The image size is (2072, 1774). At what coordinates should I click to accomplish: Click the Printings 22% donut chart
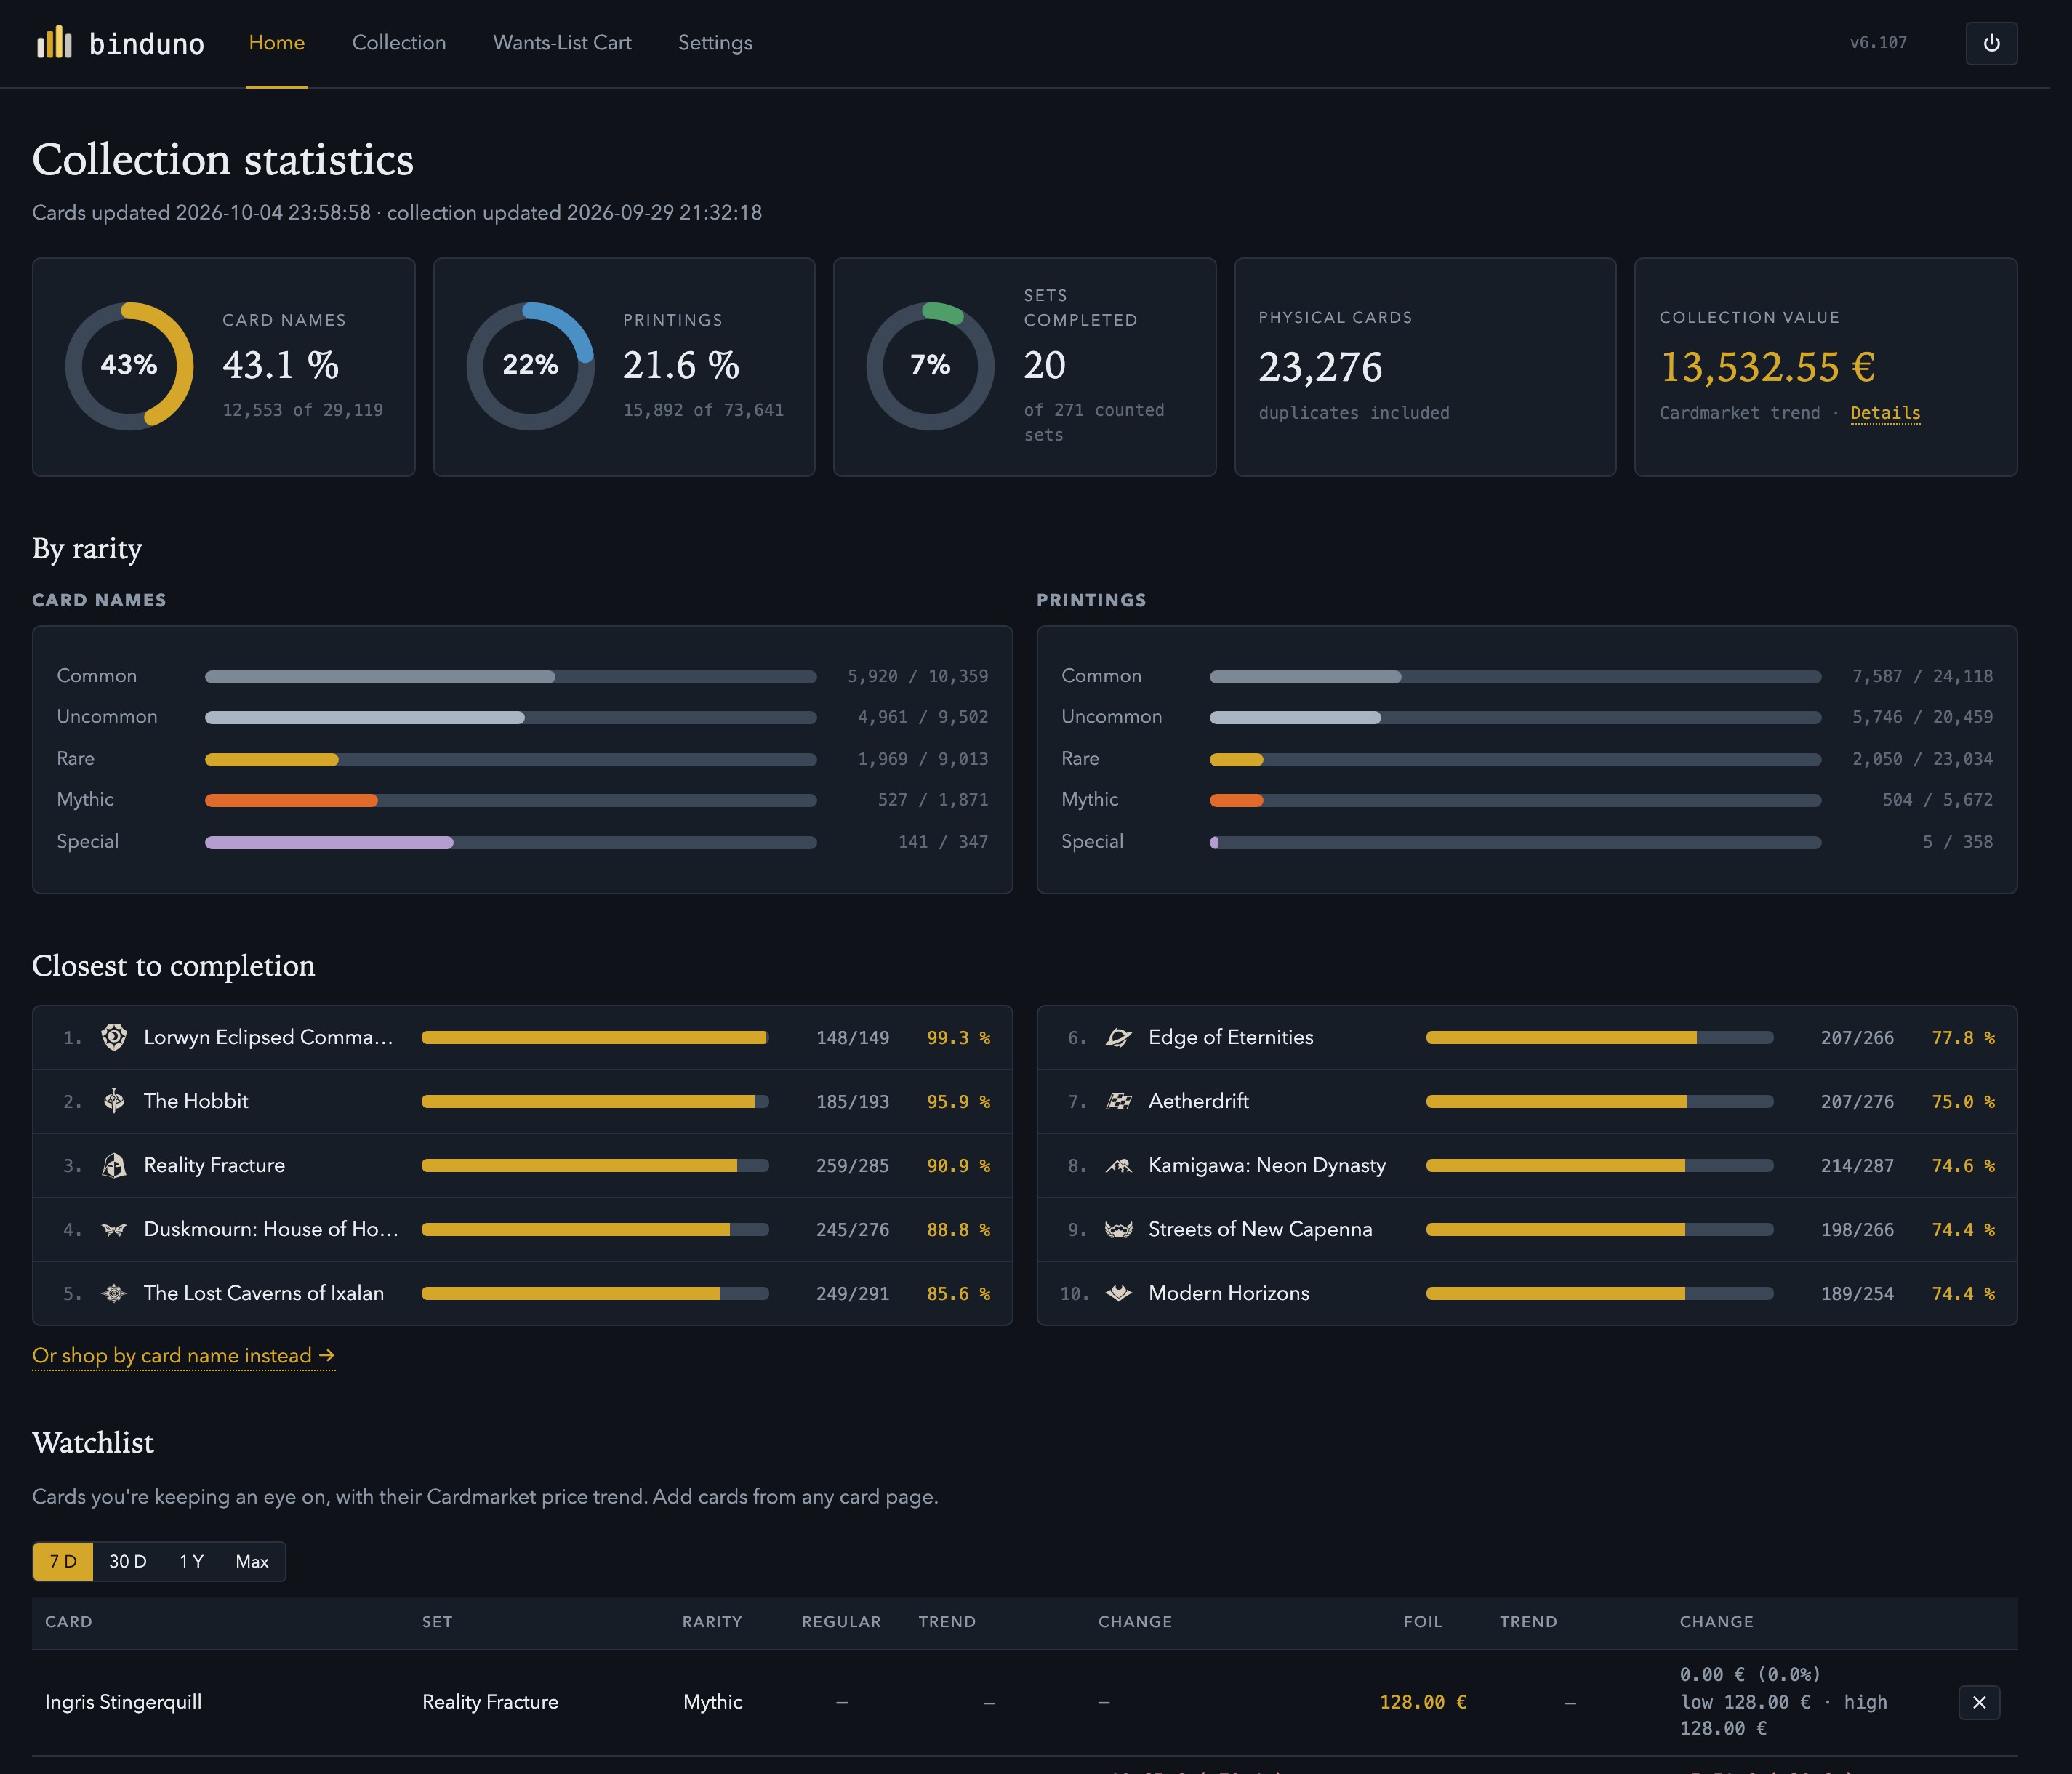530,366
